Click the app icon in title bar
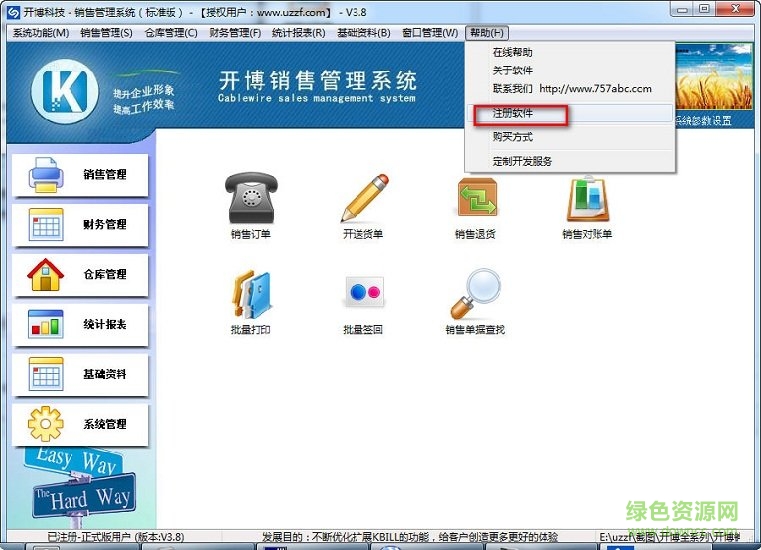Screen dimensions: 761x550 pyautogui.click(x=13, y=12)
